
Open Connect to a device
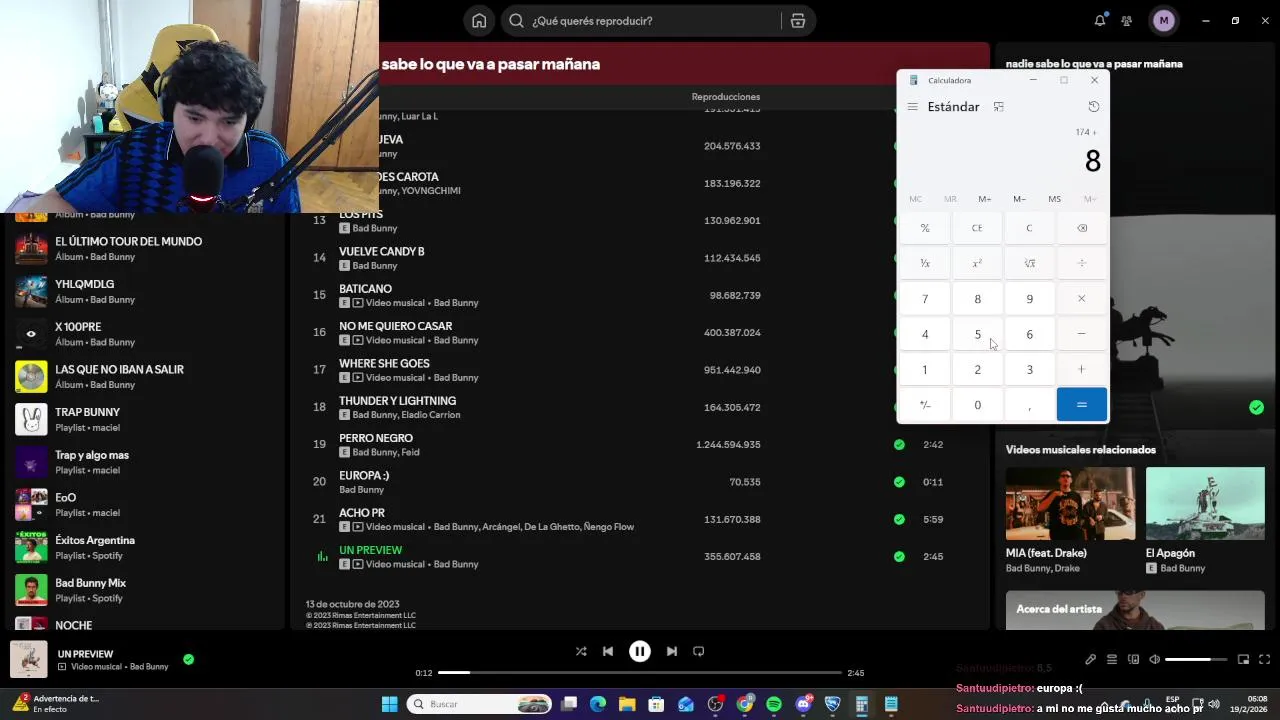coord(1133,660)
